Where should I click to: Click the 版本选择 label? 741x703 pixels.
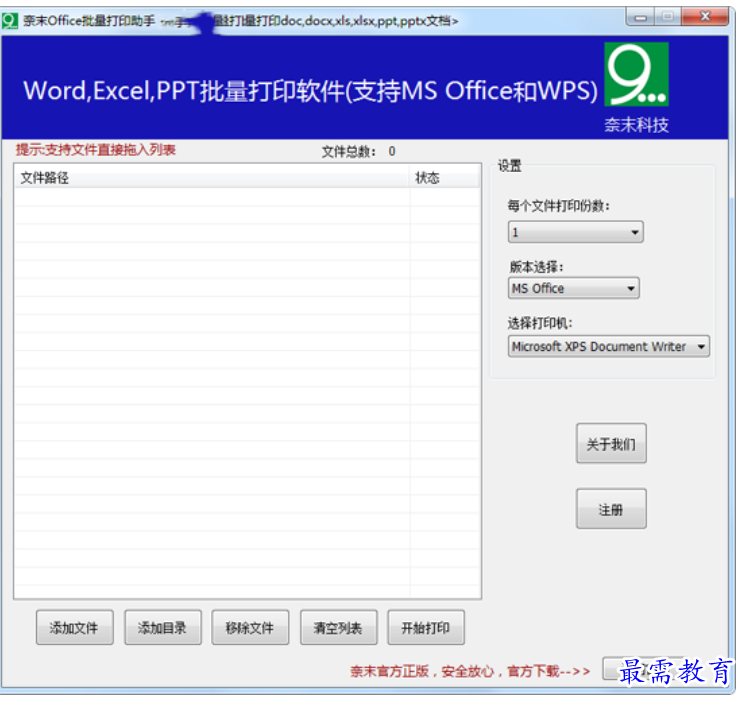pos(536,267)
